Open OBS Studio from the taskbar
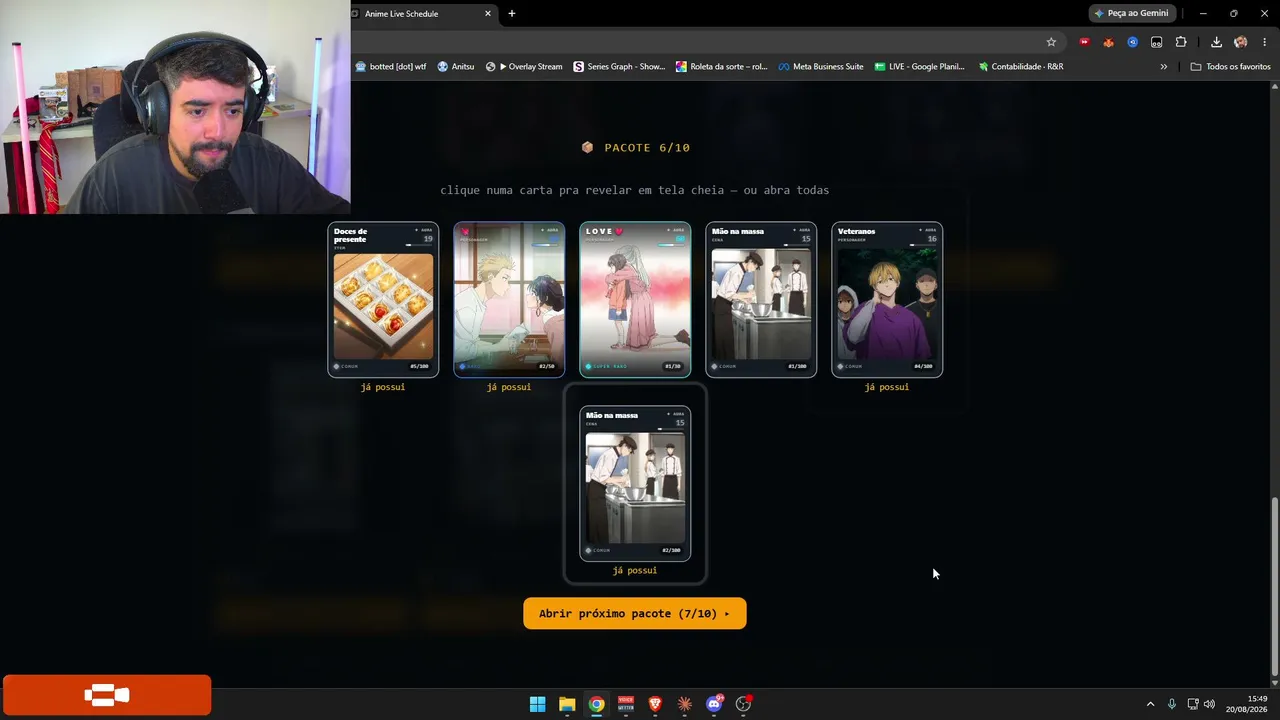 click(743, 704)
